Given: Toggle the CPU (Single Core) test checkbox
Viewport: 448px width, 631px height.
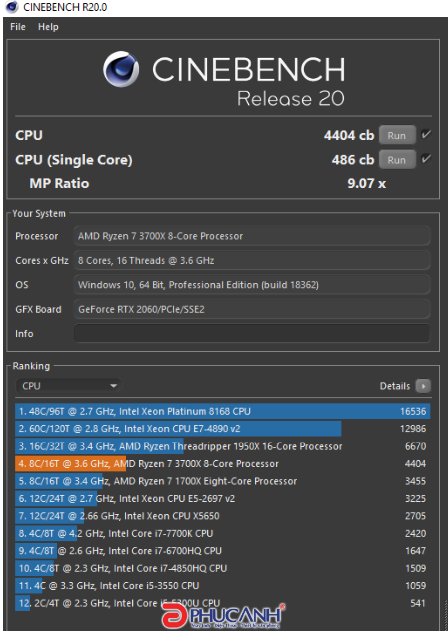Looking at the screenshot, I should point(425,159).
